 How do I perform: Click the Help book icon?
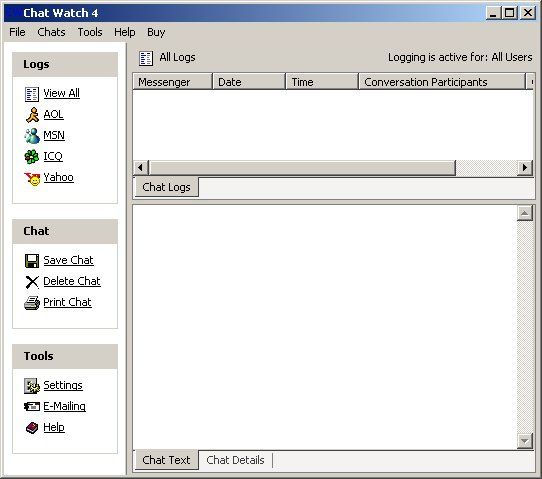coord(32,428)
